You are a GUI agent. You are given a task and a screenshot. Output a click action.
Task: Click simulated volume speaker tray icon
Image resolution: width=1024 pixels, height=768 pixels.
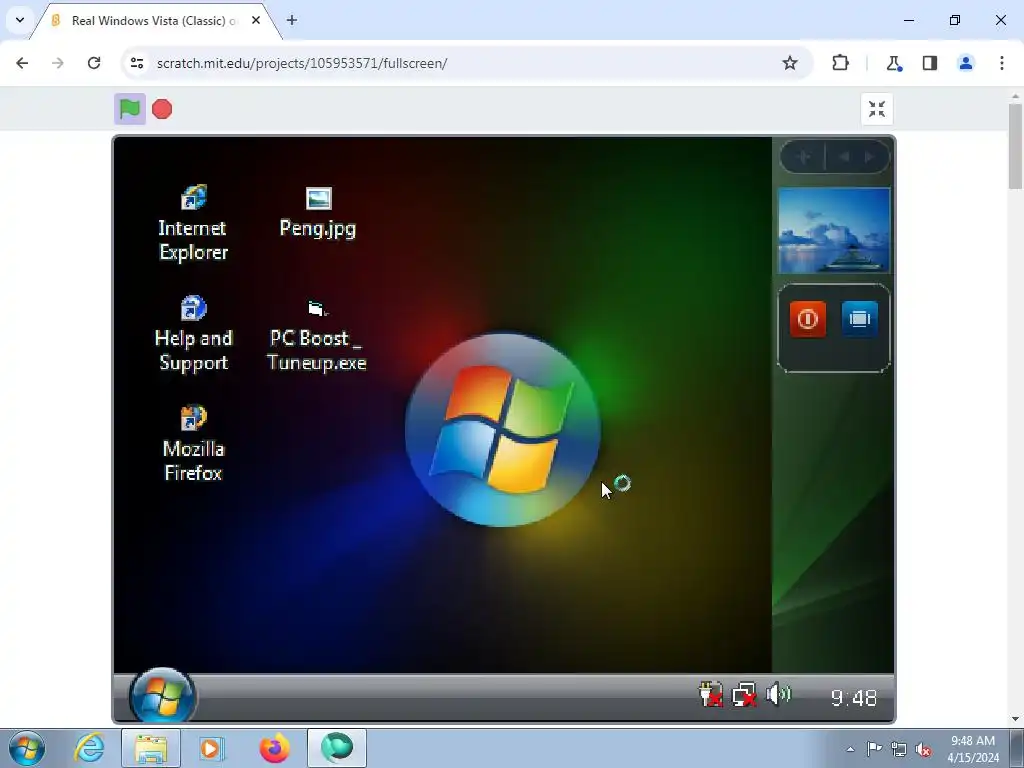tap(778, 694)
